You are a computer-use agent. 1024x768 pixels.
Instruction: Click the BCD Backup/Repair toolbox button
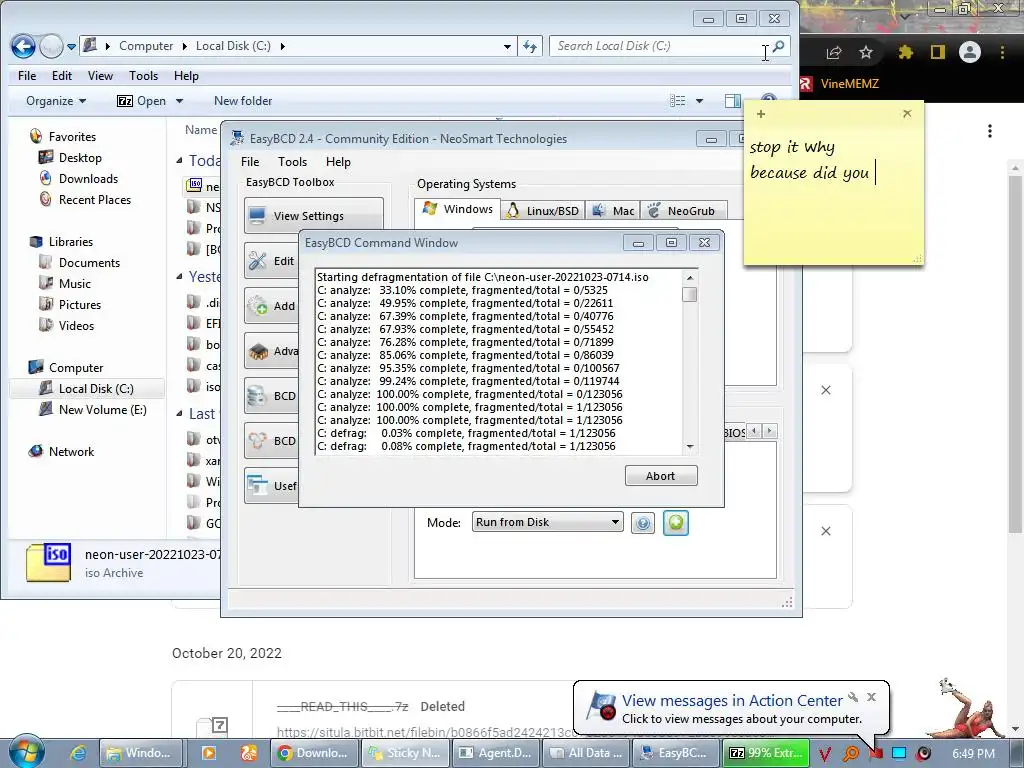(x=272, y=396)
